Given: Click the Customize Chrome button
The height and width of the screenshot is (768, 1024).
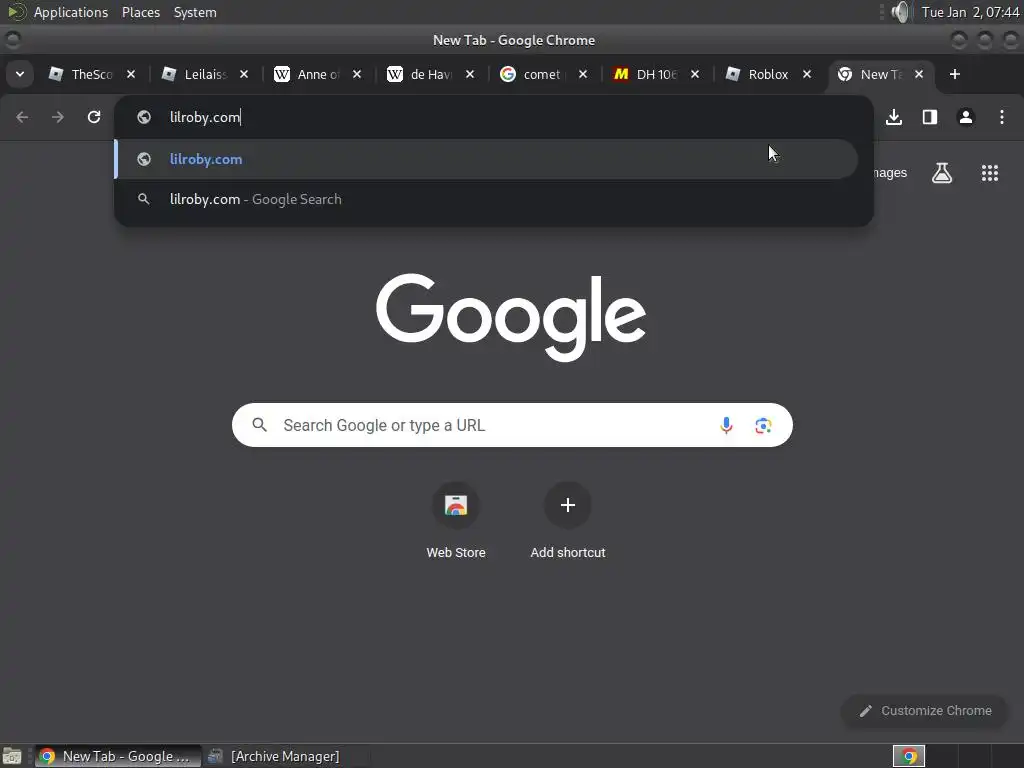Looking at the screenshot, I should tap(925, 711).
